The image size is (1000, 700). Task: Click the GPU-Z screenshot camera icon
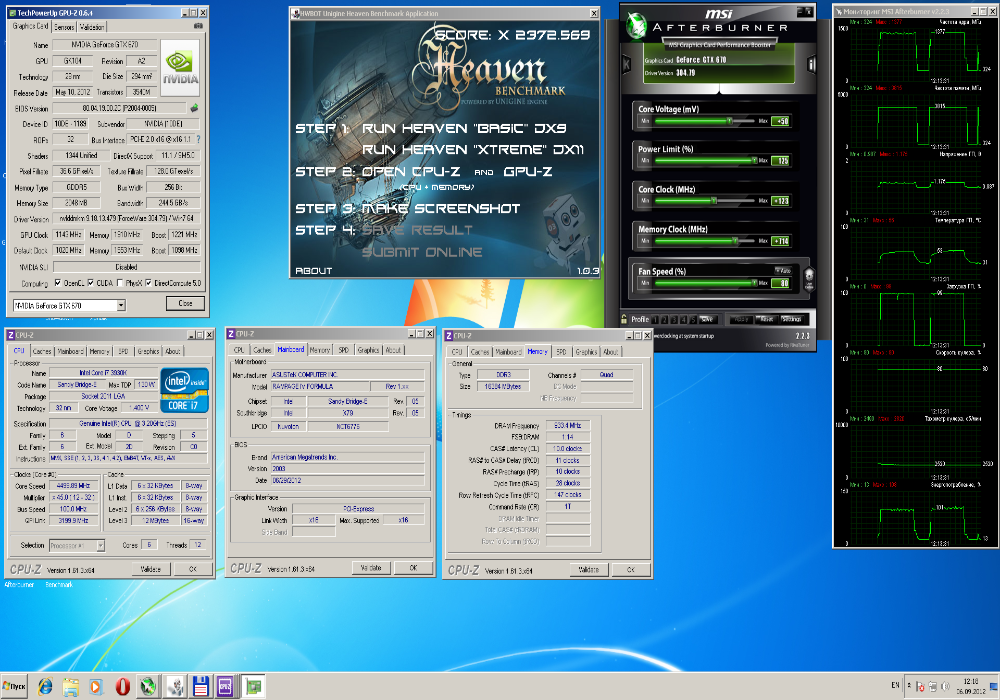click(x=198, y=26)
